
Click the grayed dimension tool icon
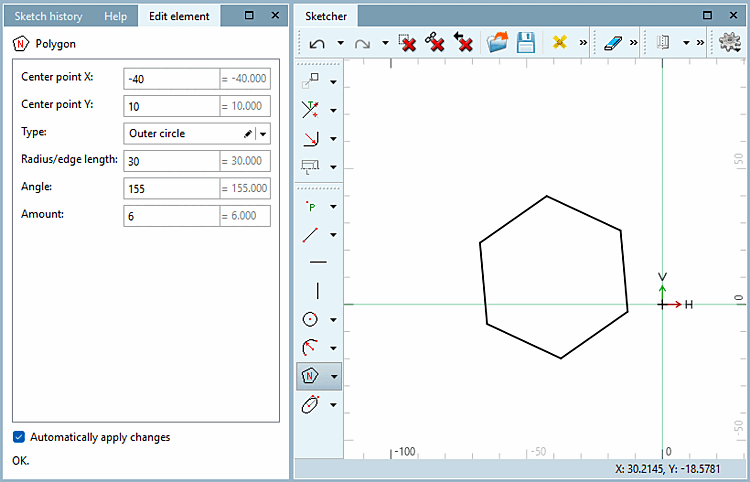pyautogui.click(x=310, y=166)
